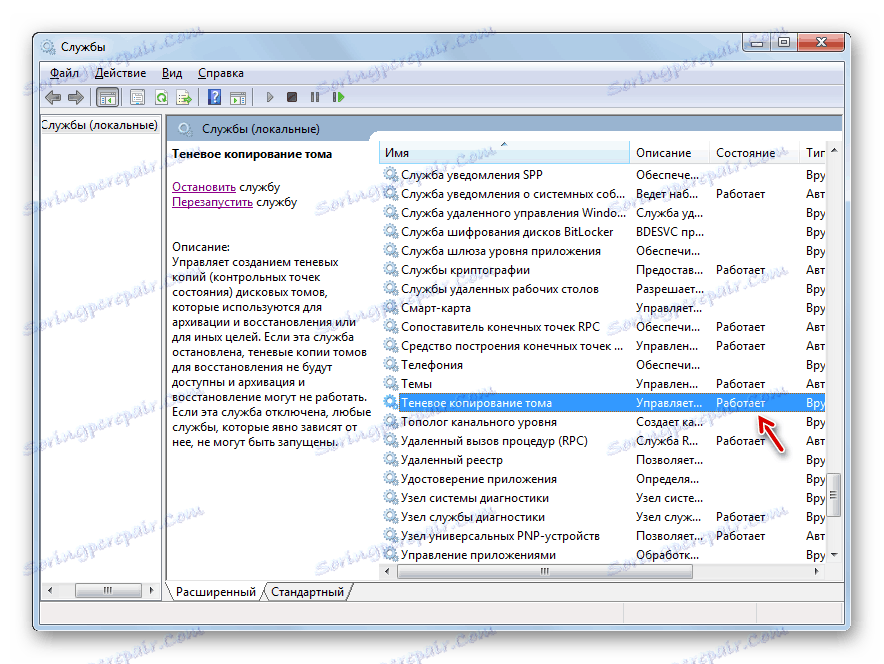Click the vertical scrollbar down arrow
The width and height of the screenshot is (884, 664).
834,555
